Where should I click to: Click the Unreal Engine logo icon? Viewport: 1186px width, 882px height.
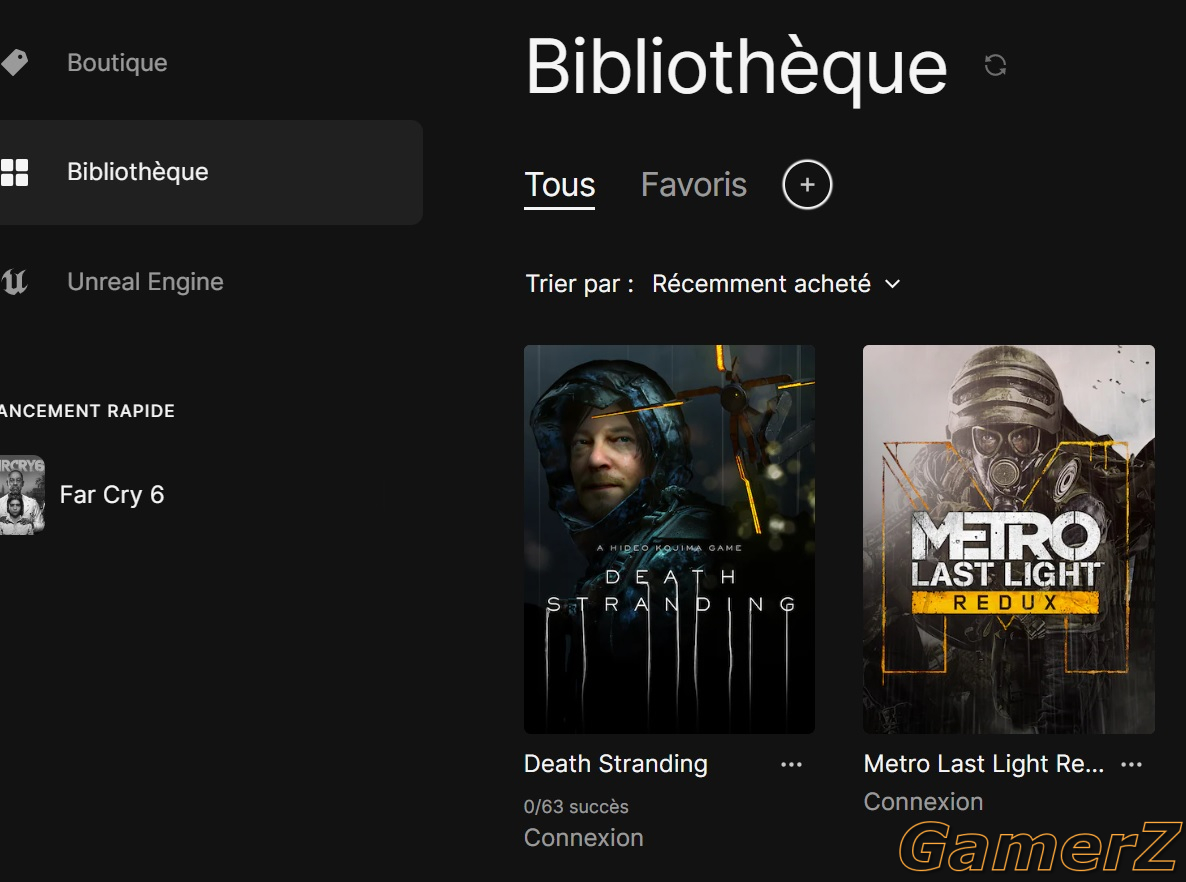click(x=14, y=282)
